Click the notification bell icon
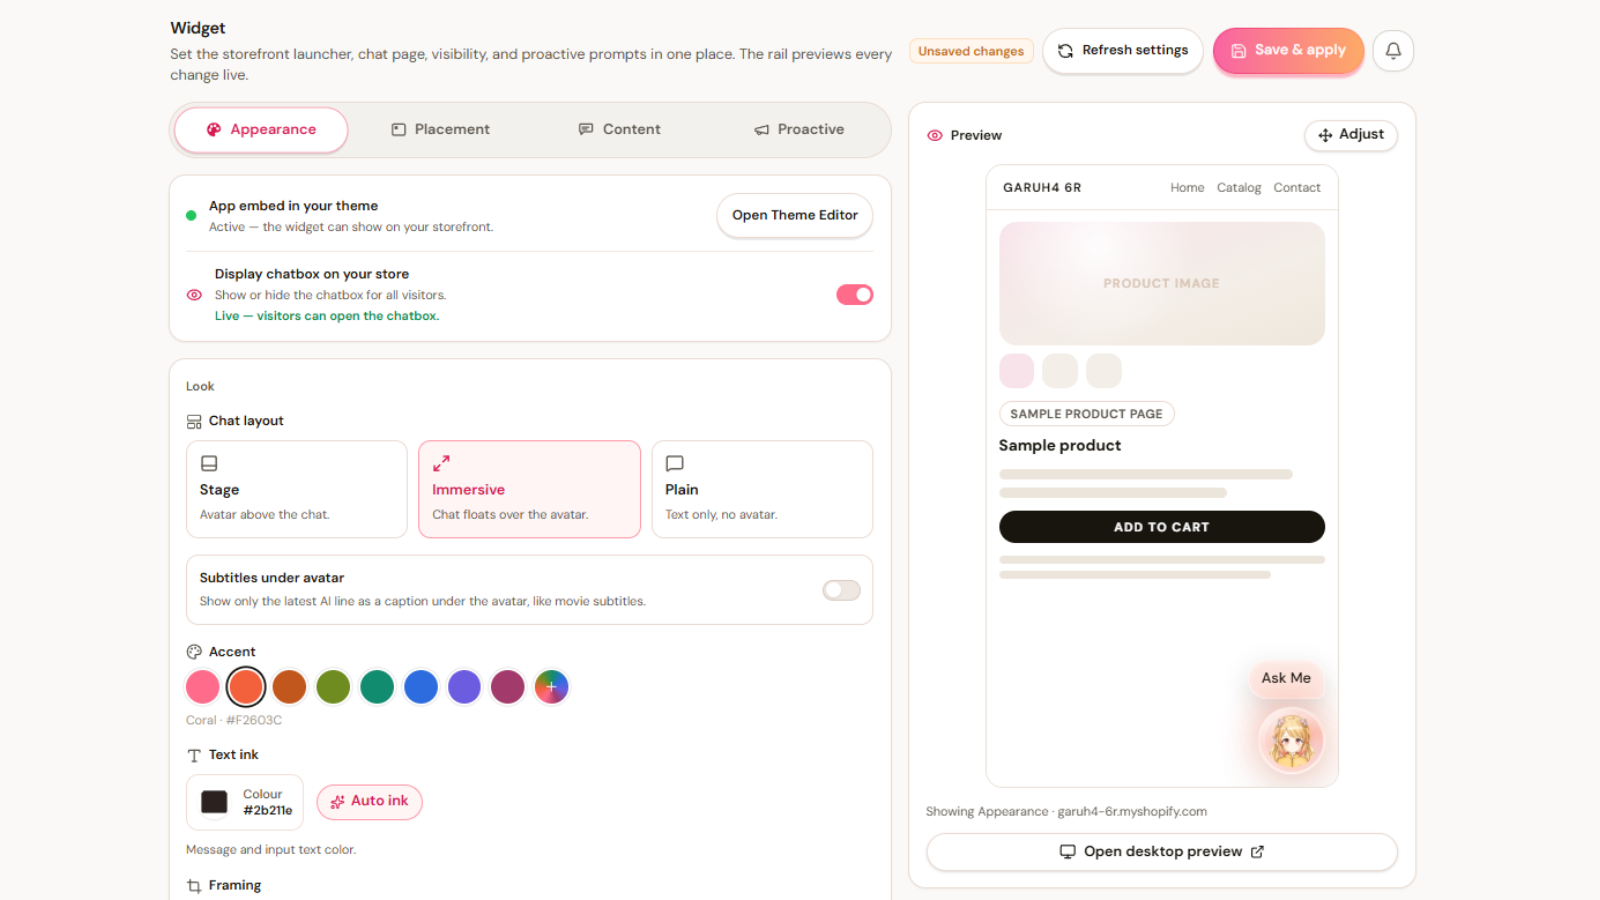This screenshot has height=900, width=1600. (1393, 50)
